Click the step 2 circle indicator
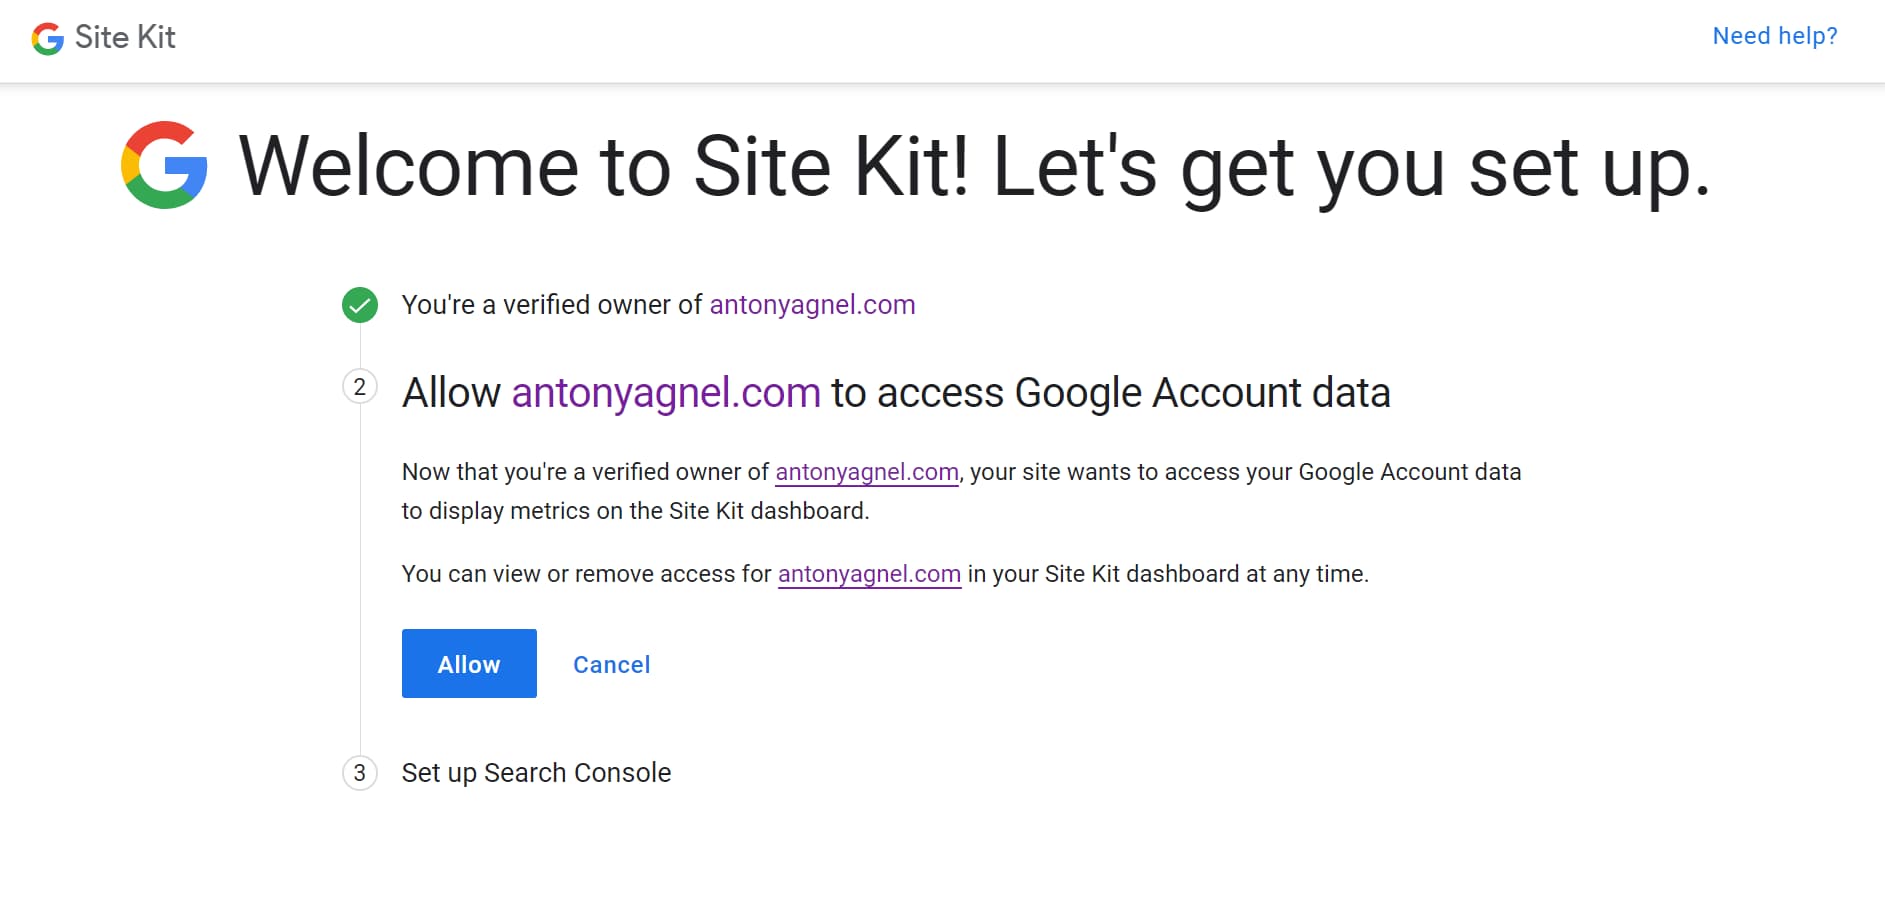 point(359,388)
